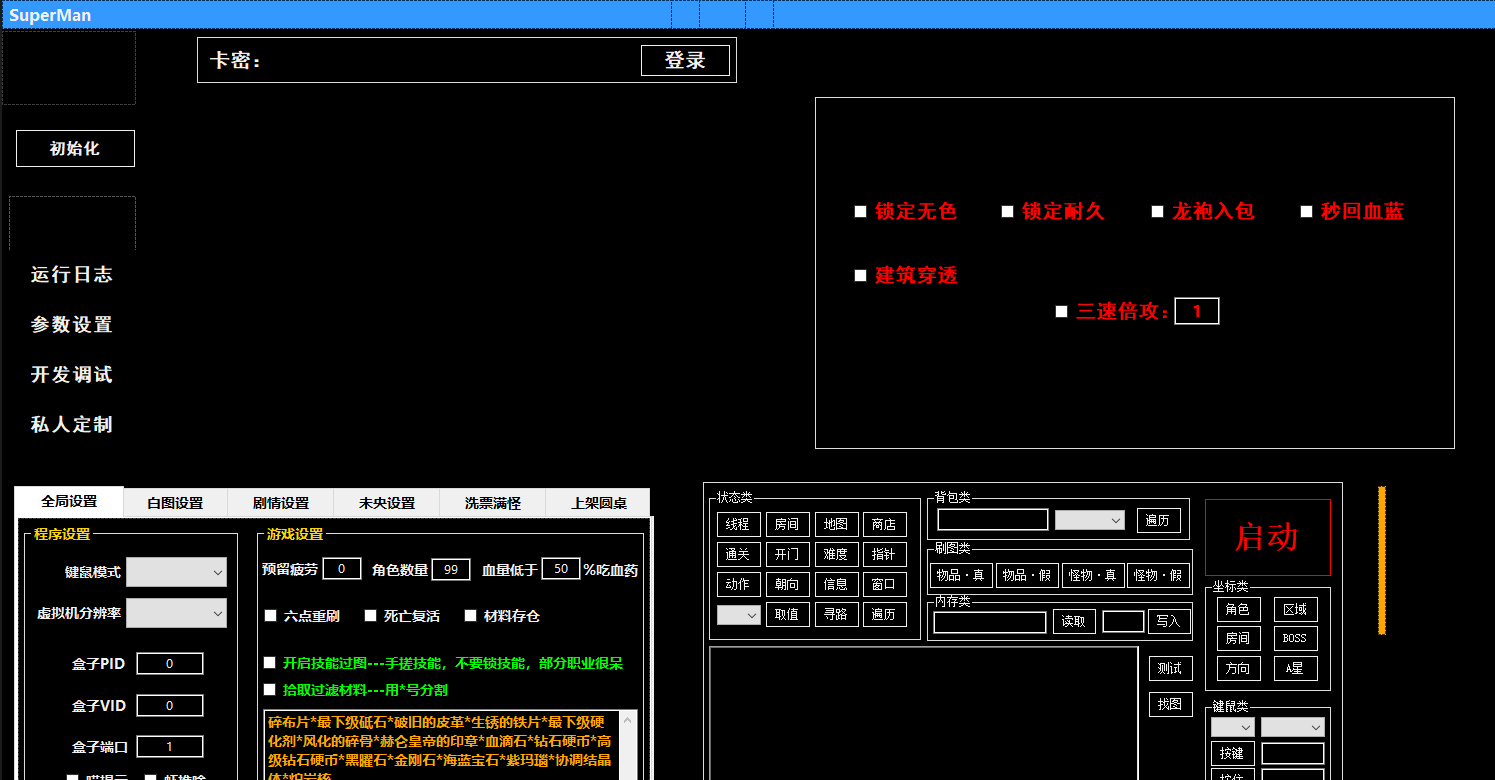Switch to the 白图设置 tab
1495x780 pixels.
174,503
